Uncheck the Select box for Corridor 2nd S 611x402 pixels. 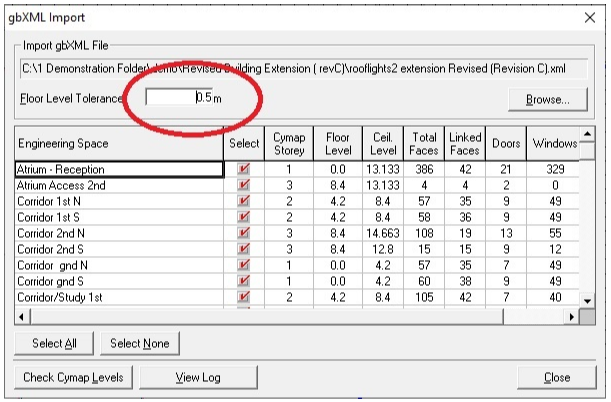(x=244, y=249)
